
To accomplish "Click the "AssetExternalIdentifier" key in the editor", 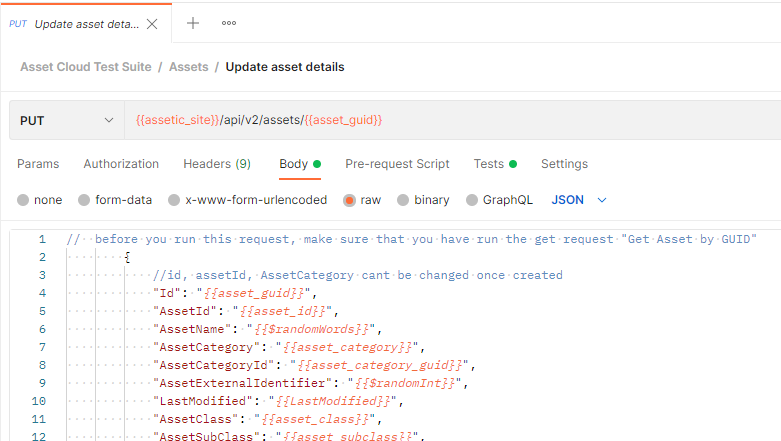I will pos(243,383).
